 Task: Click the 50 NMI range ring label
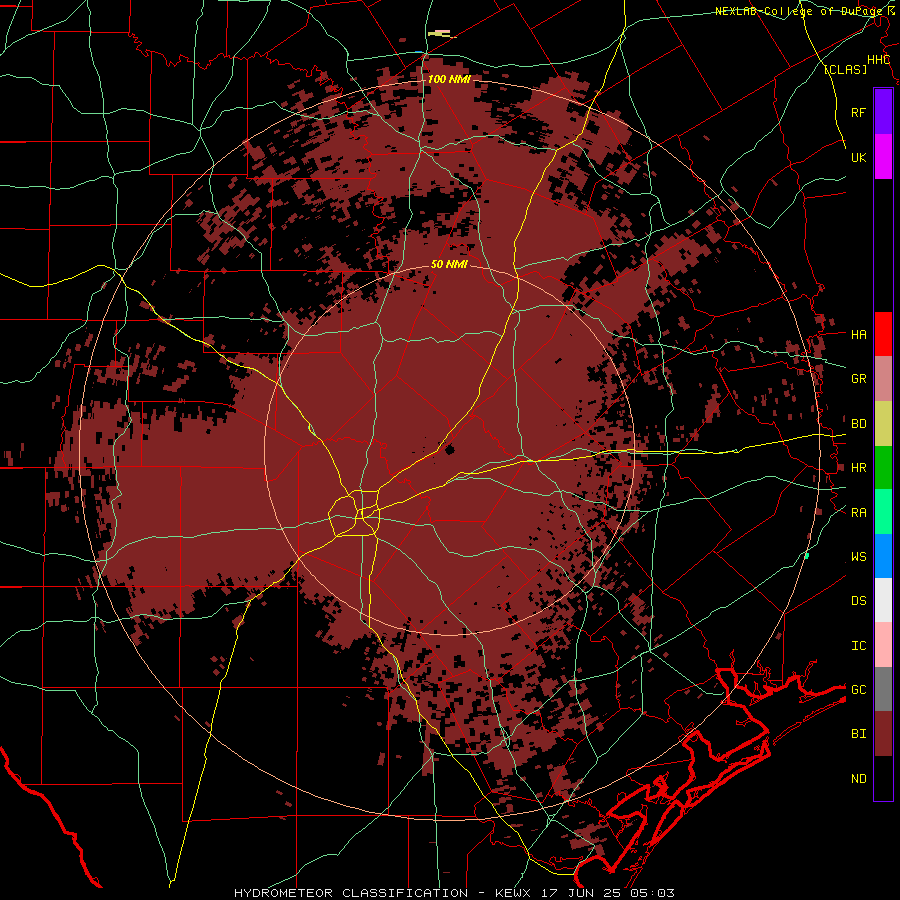[x=449, y=264]
